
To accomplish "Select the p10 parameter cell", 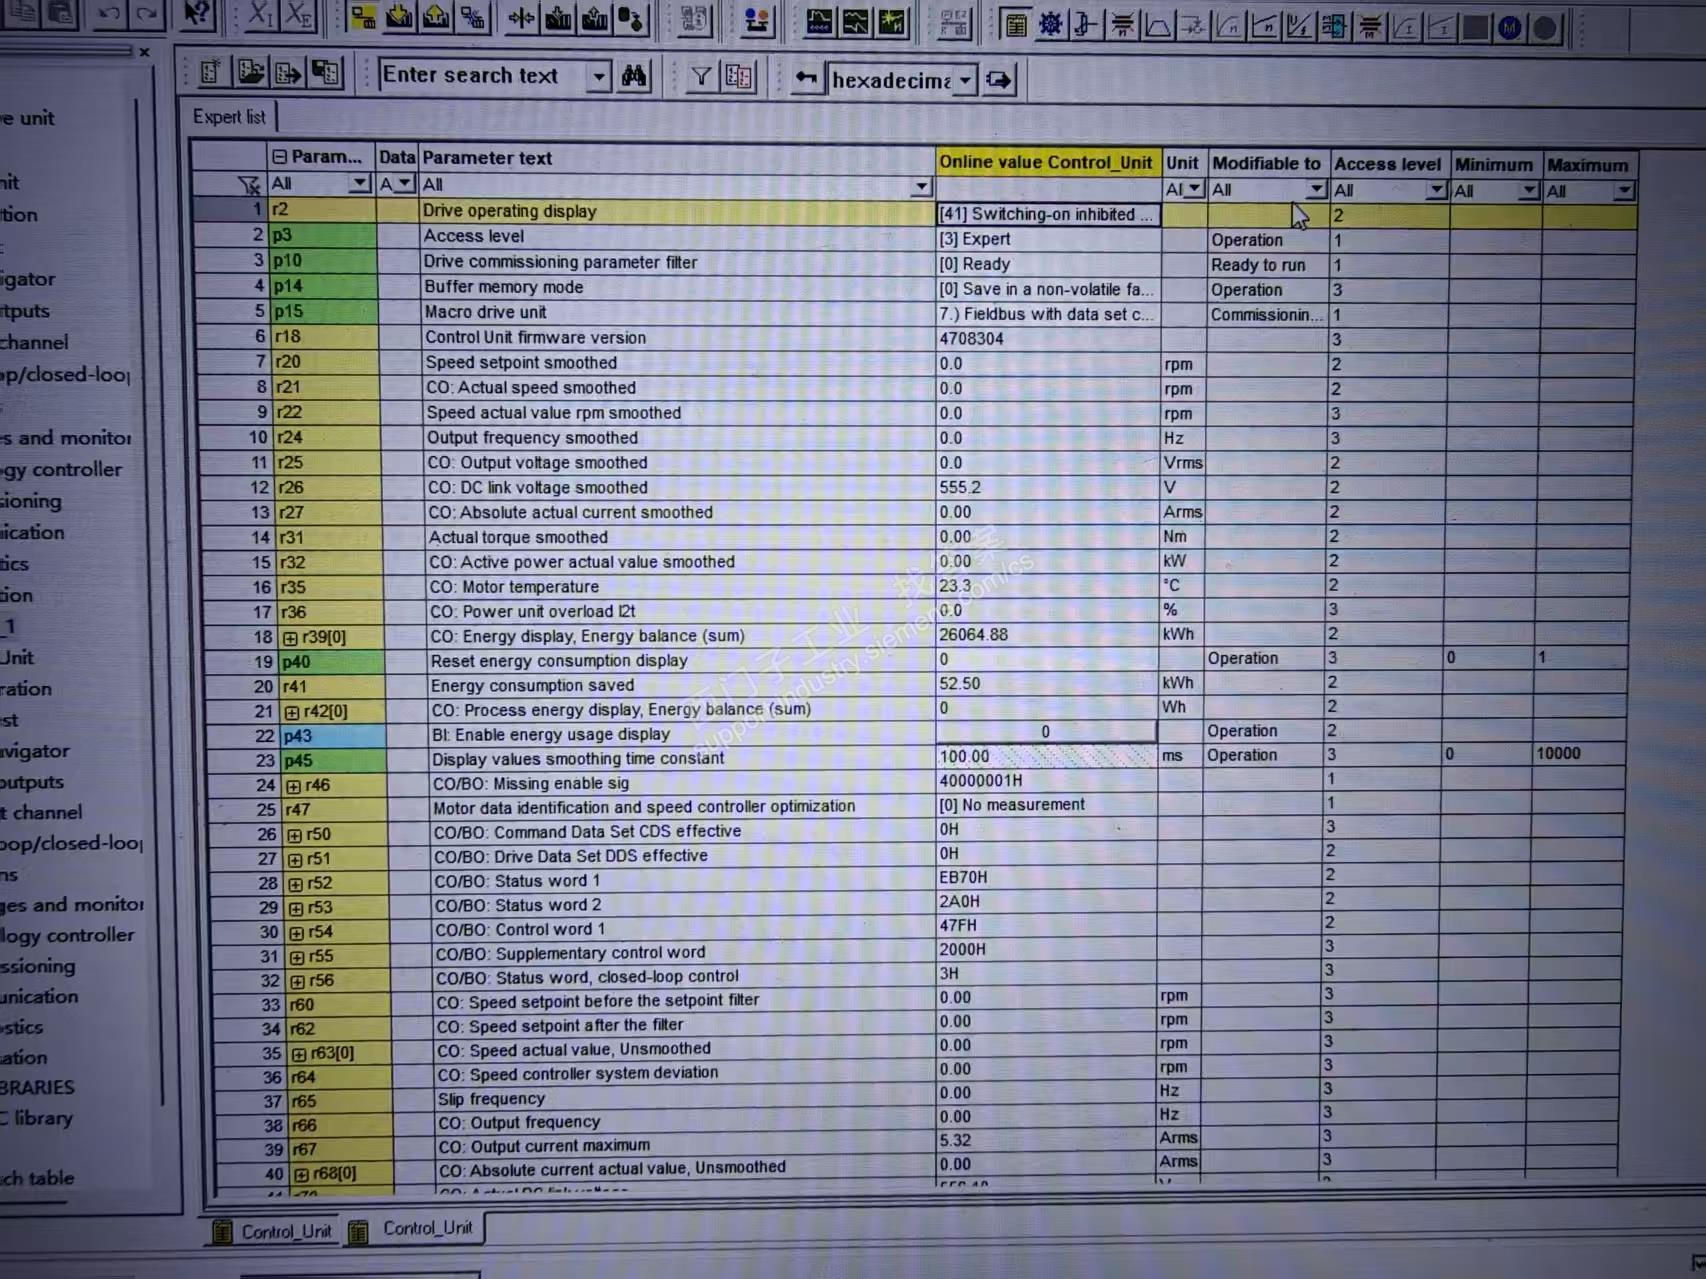I will (x=322, y=260).
